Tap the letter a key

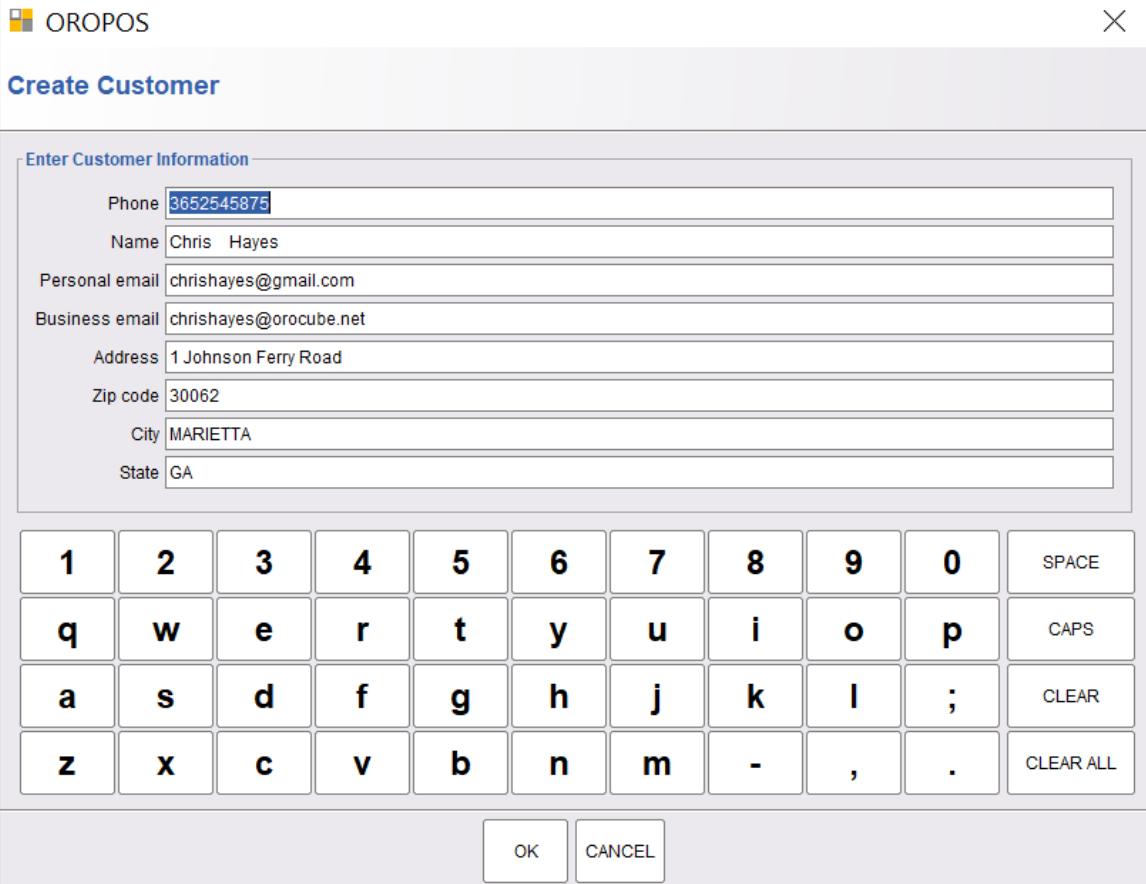pyautogui.click(x=67, y=696)
